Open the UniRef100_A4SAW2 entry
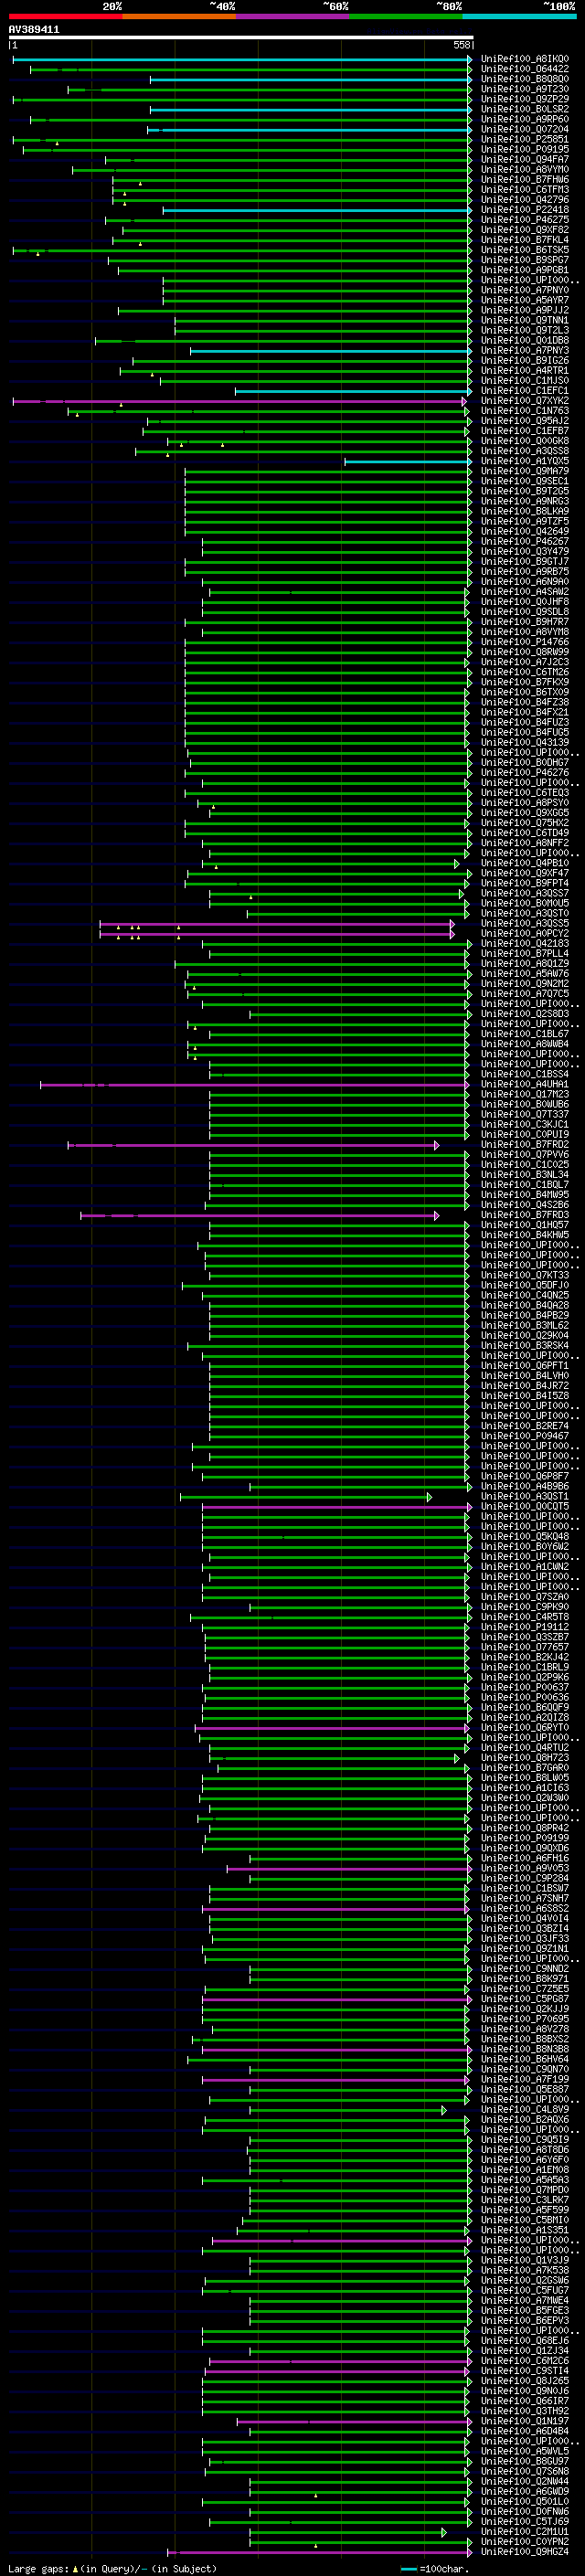The height and width of the screenshot is (2576, 585). (524, 592)
